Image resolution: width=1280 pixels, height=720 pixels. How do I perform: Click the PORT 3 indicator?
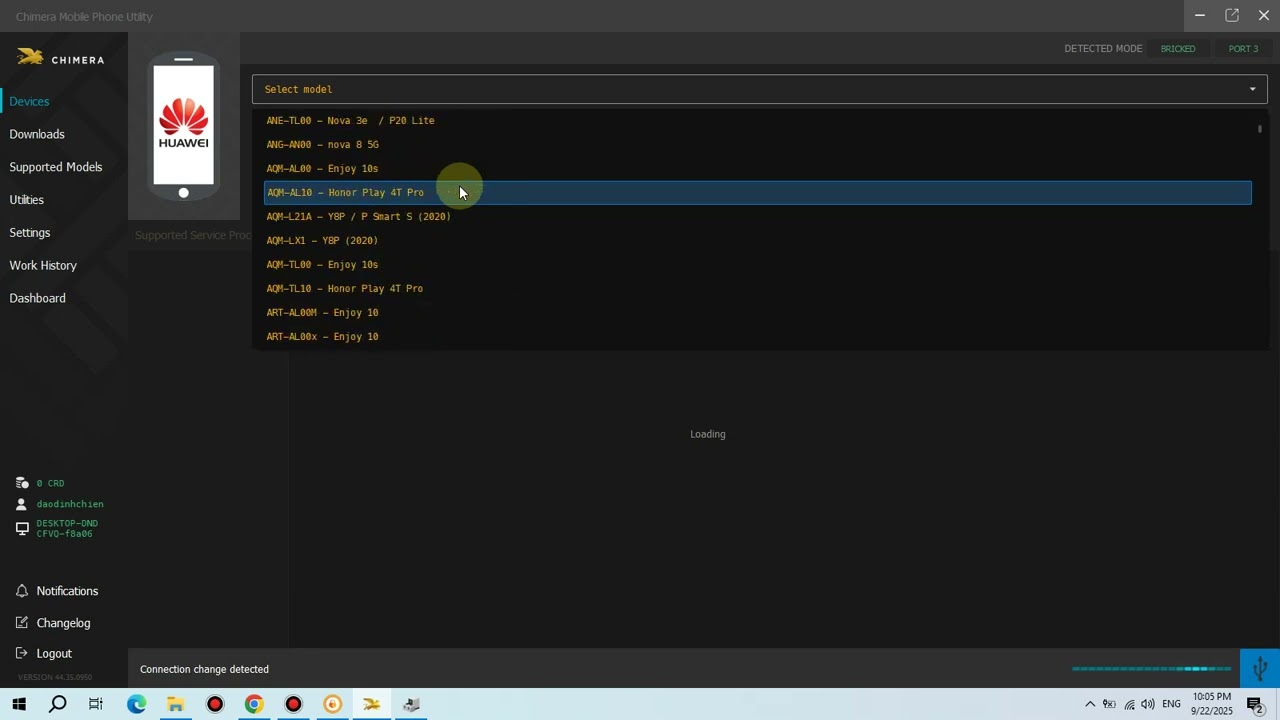click(x=1243, y=49)
